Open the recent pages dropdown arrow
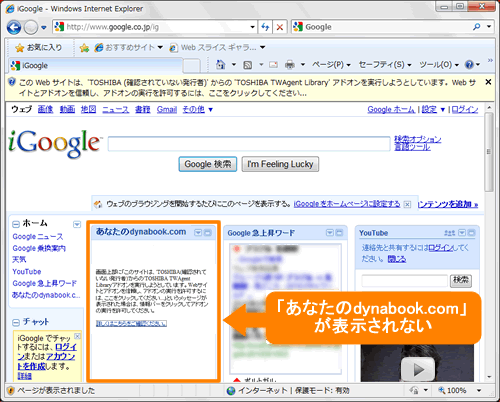500x402 pixels. 44,27
